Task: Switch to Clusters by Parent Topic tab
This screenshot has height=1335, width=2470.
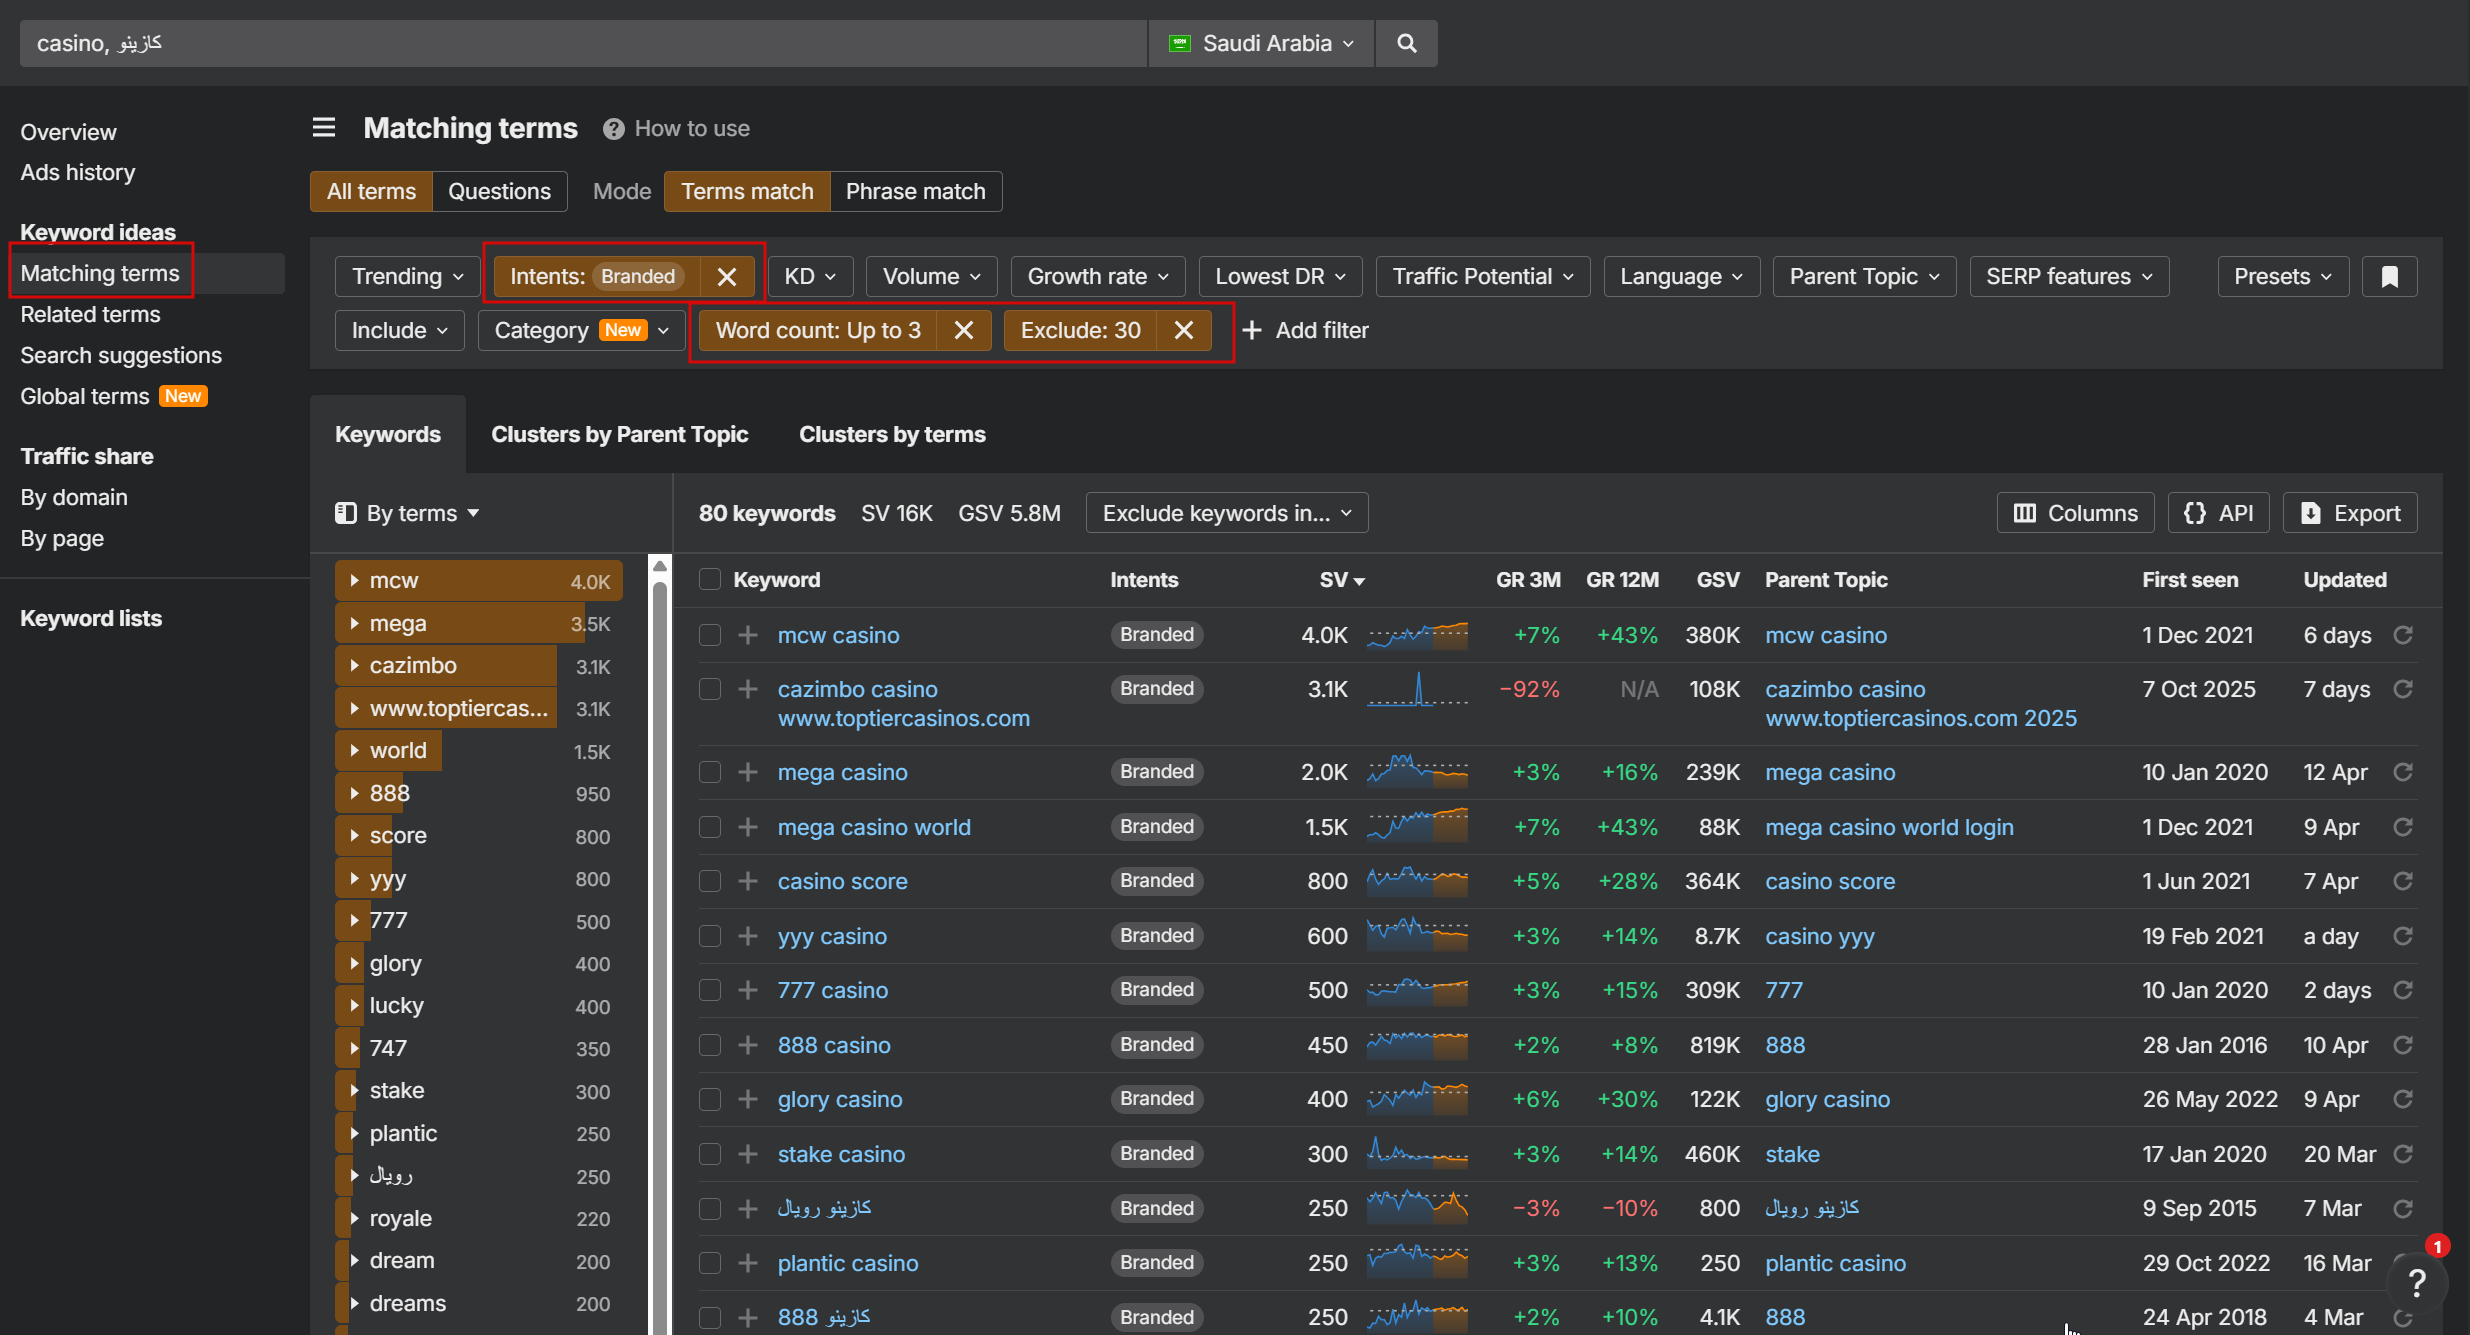Action: [x=619, y=434]
